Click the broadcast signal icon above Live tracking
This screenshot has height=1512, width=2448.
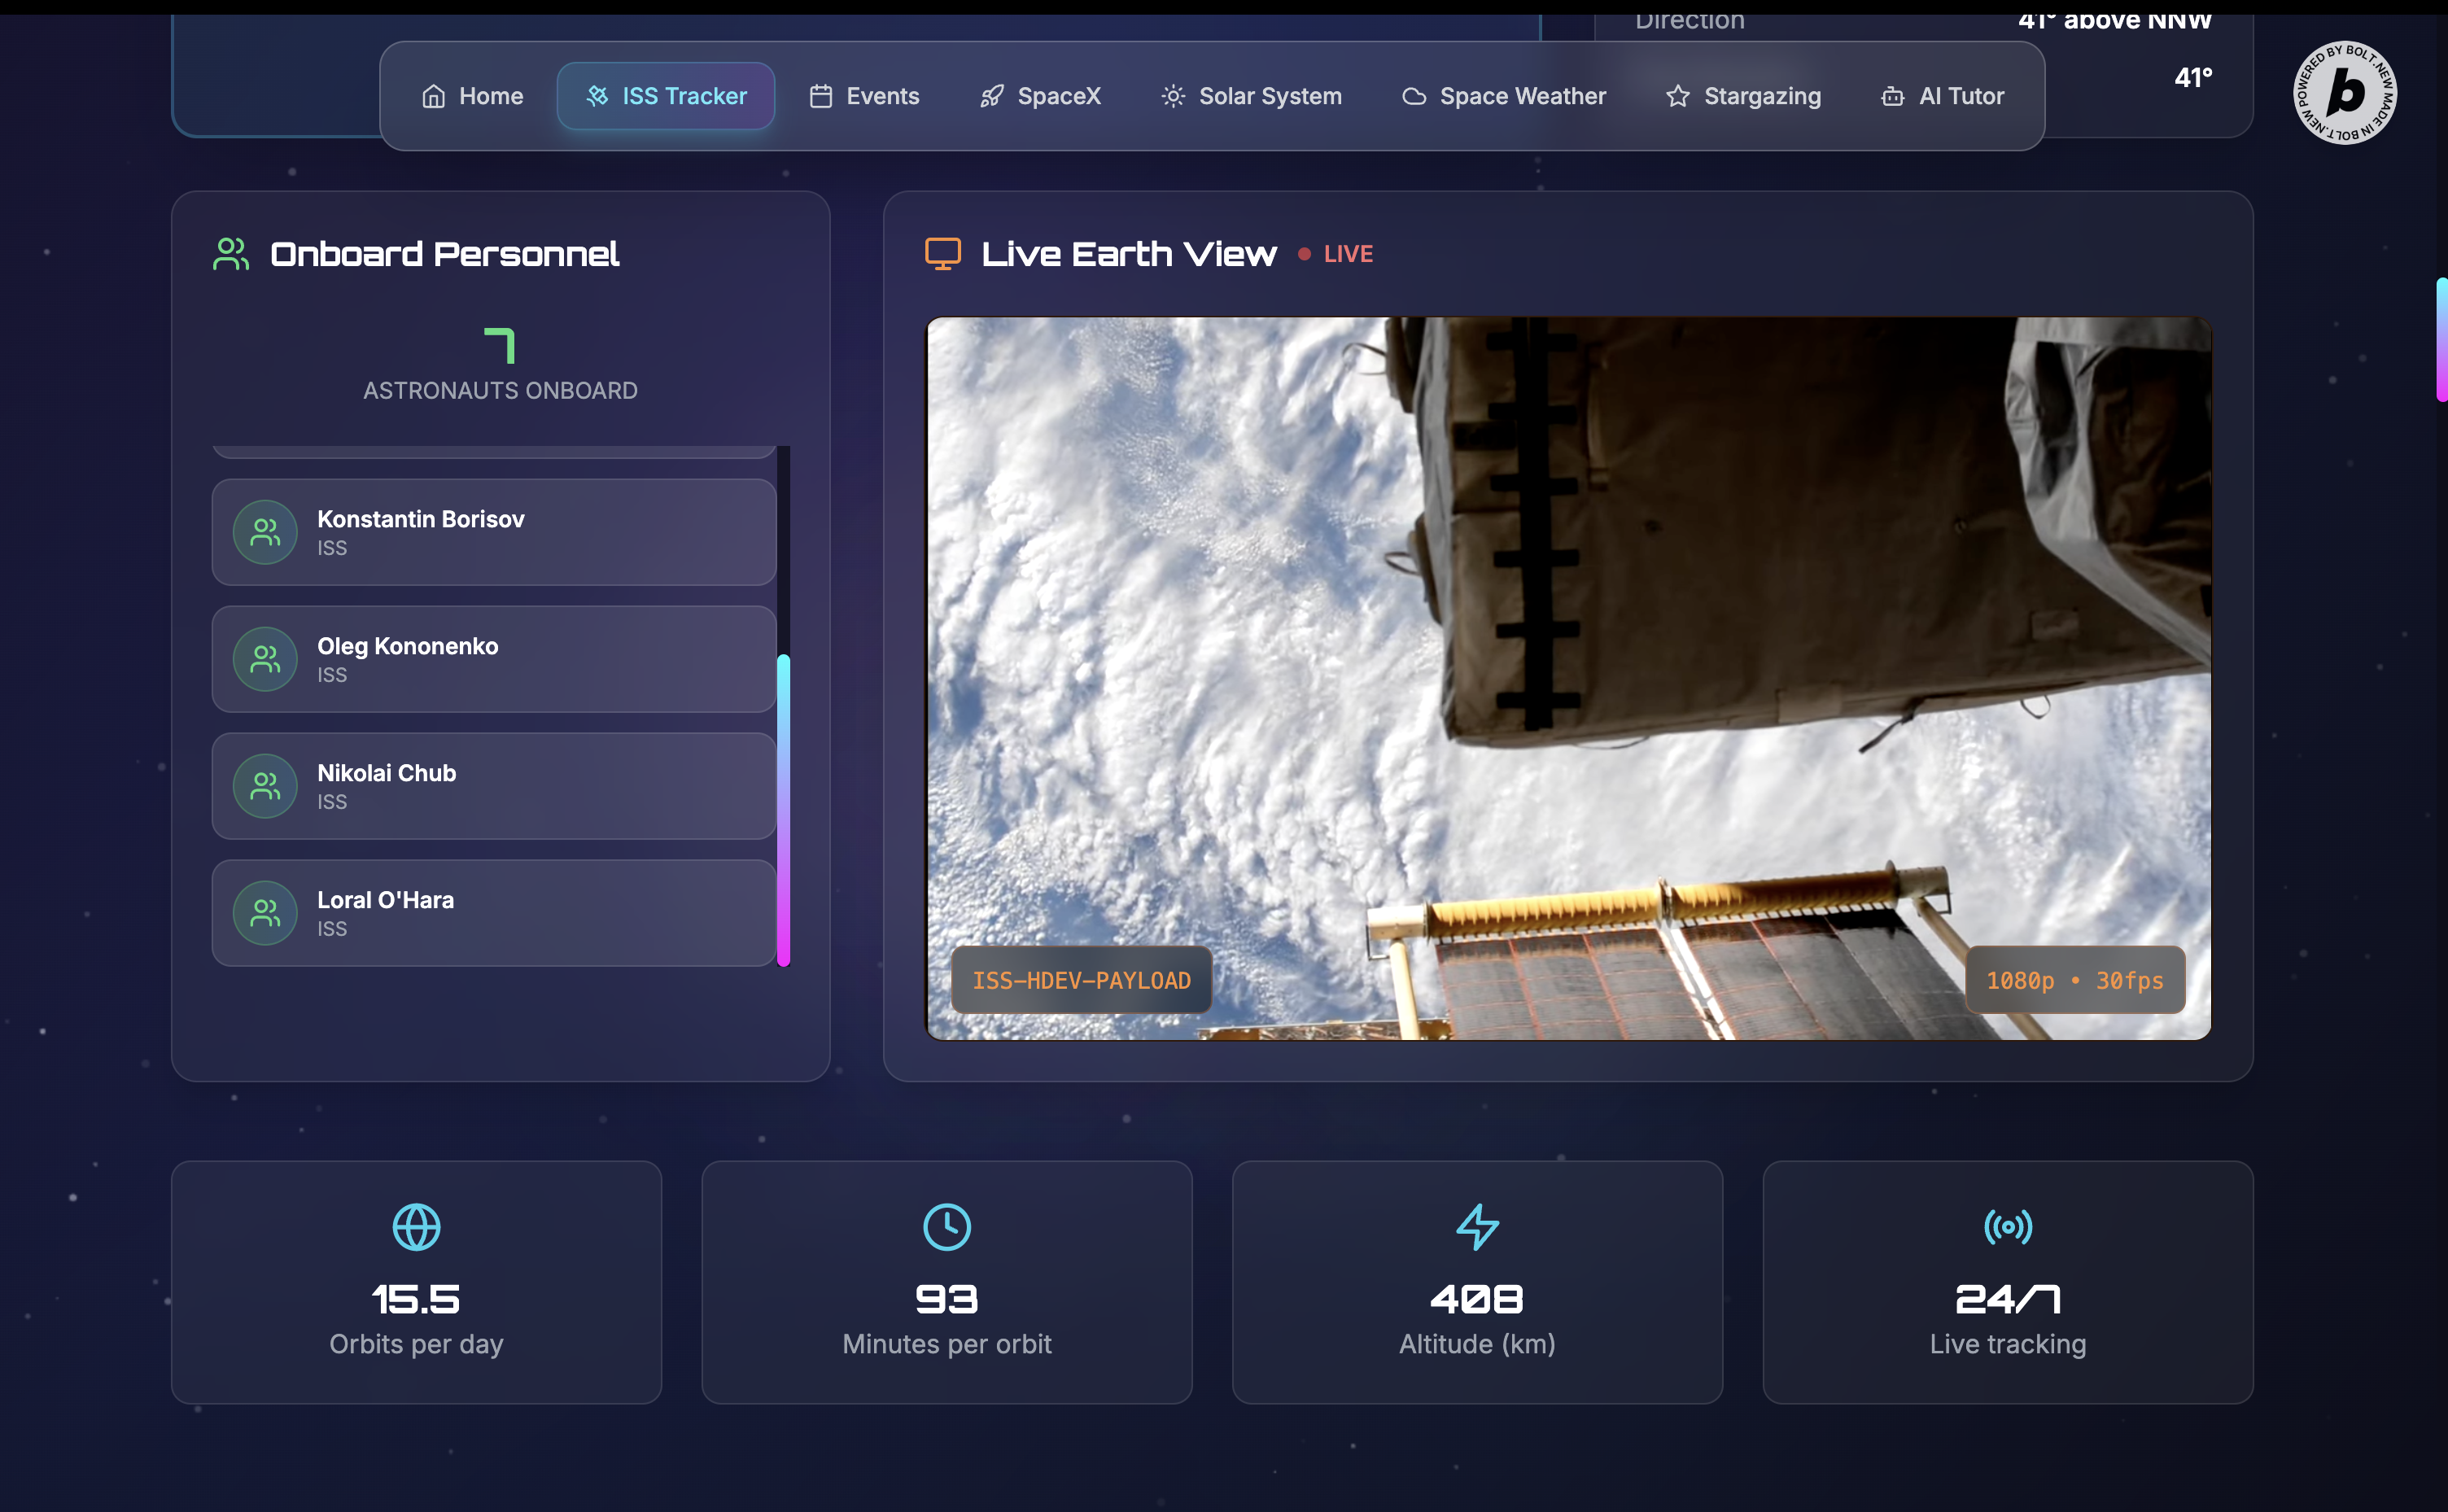click(2007, 1227)
